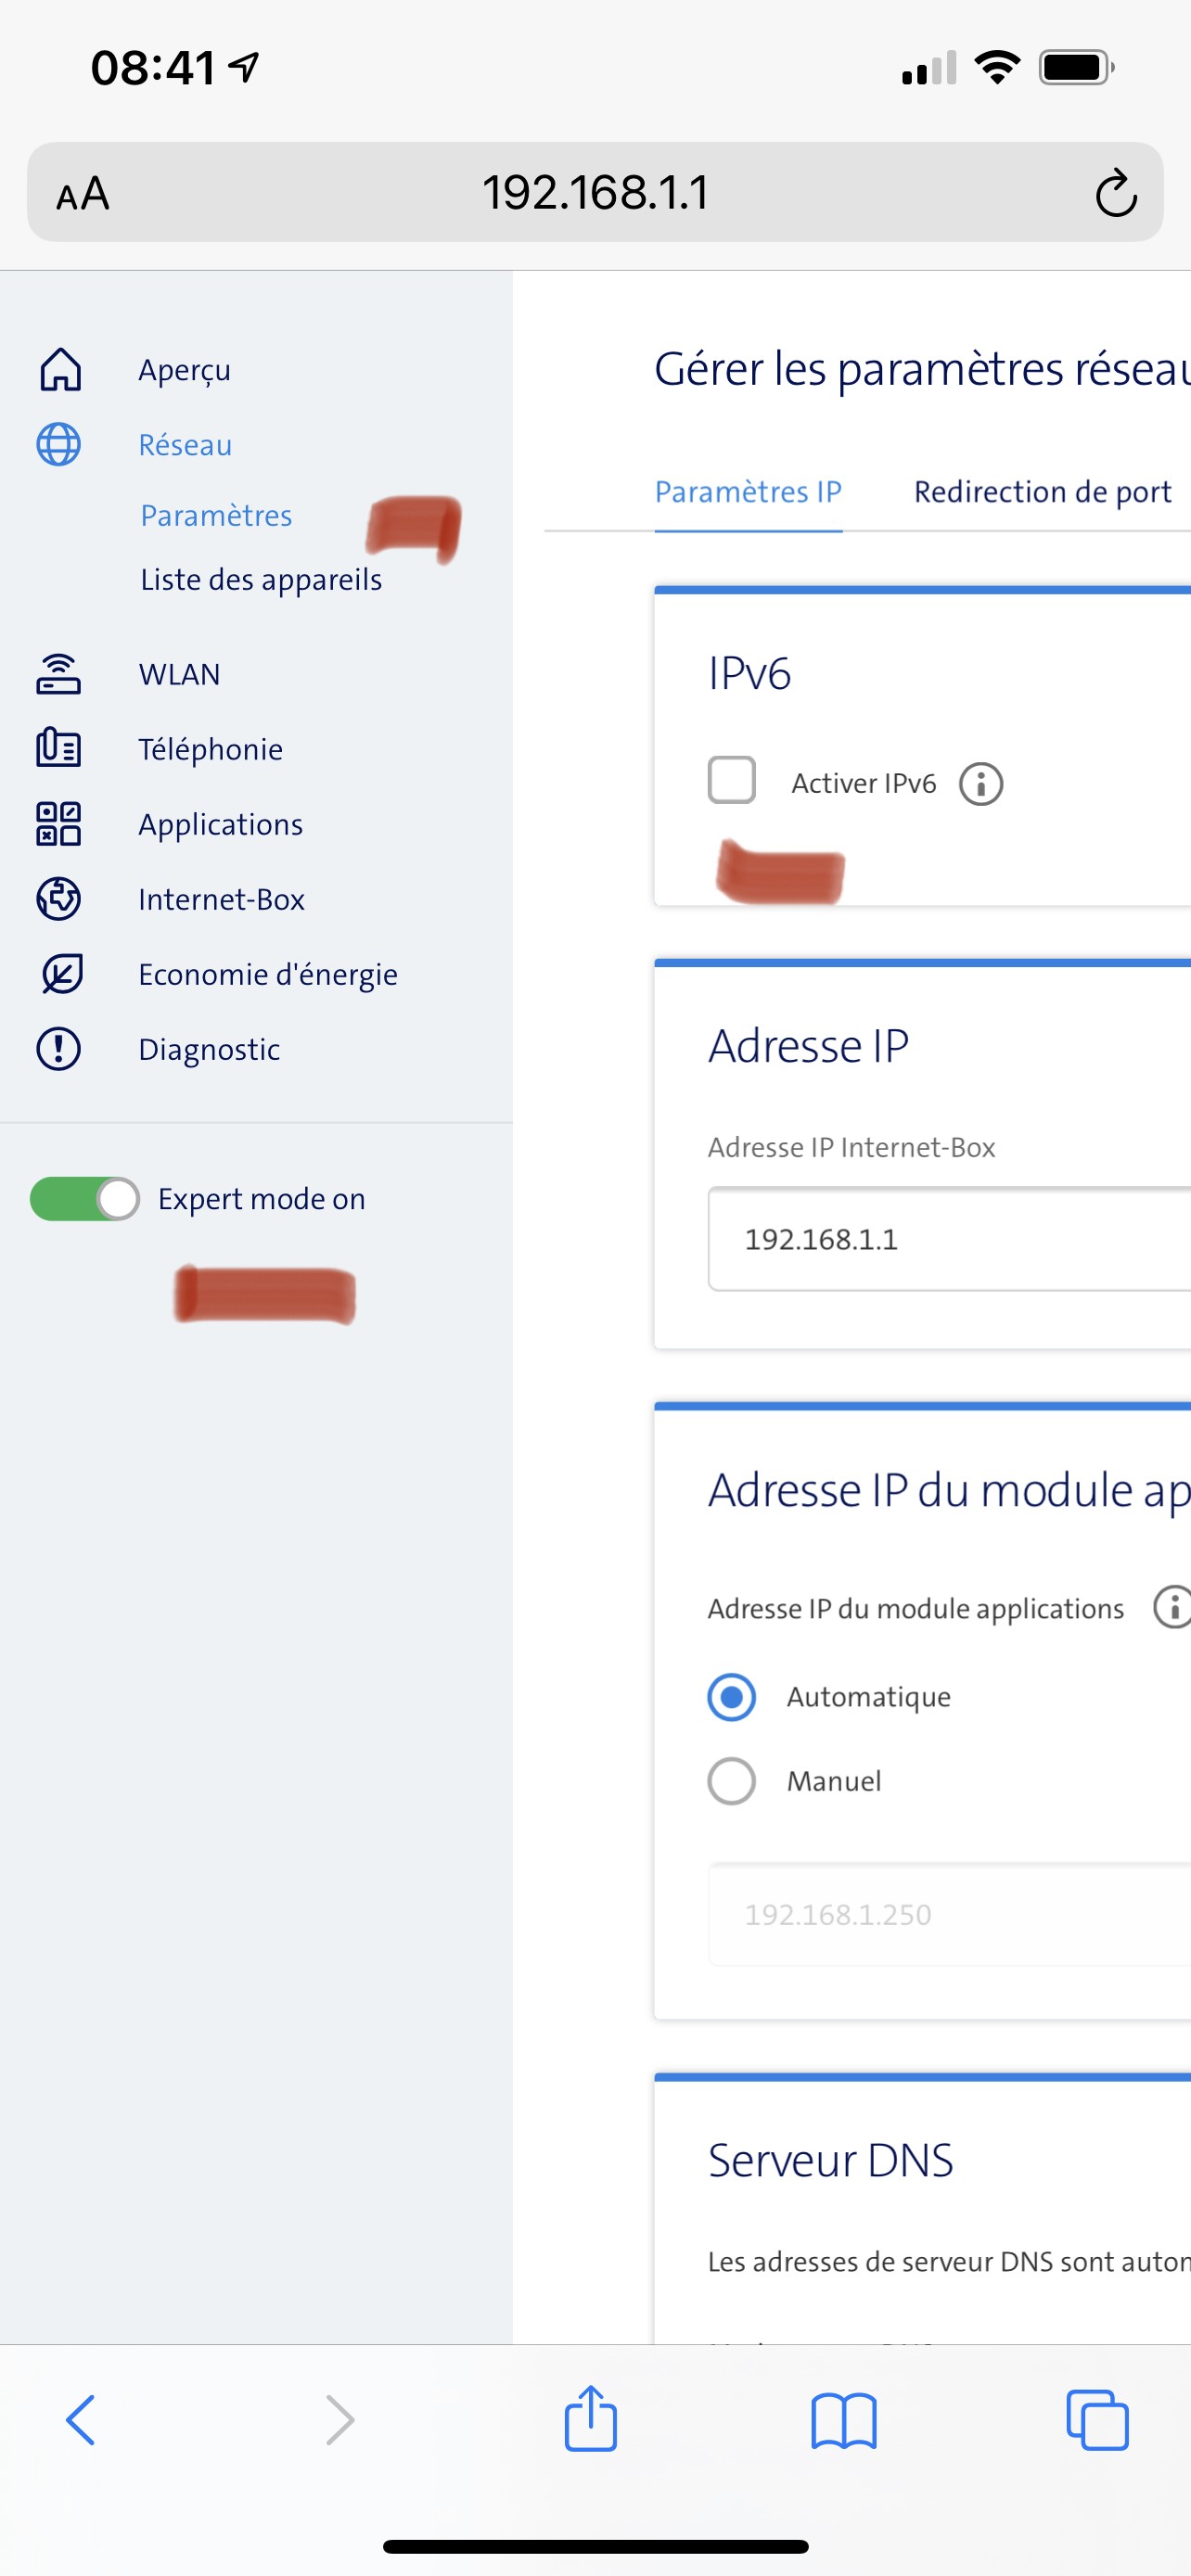Click the Adresse IP Internet-Box field

tap(948, 1239)
